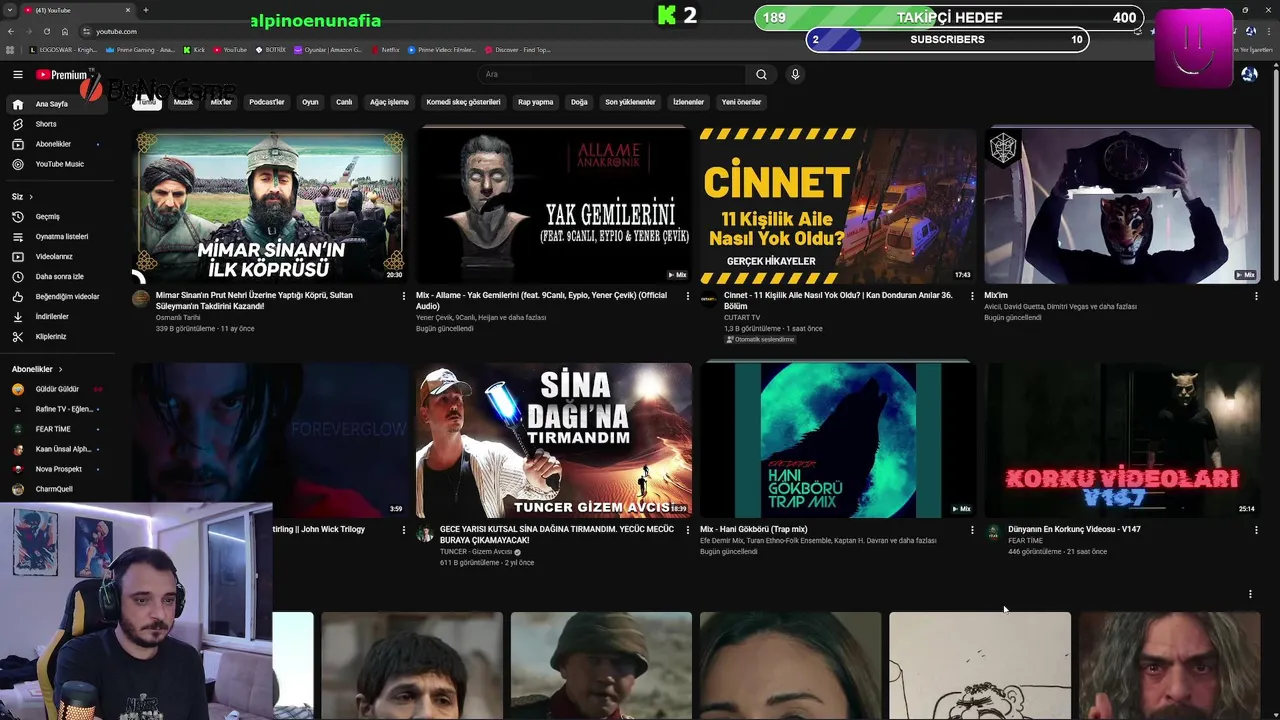Open BOTRIX bookmark in bookmarks bar
Viewport: 1280px width, 720px height.
[271, 50]
